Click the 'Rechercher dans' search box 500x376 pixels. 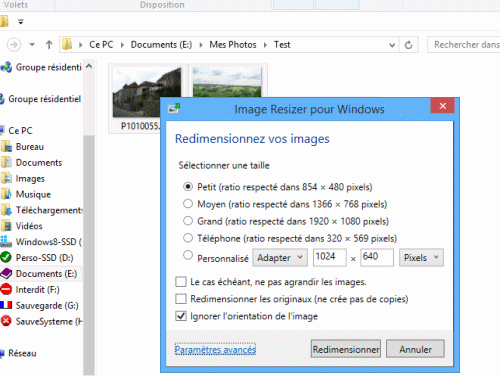(x=464, y=44)
